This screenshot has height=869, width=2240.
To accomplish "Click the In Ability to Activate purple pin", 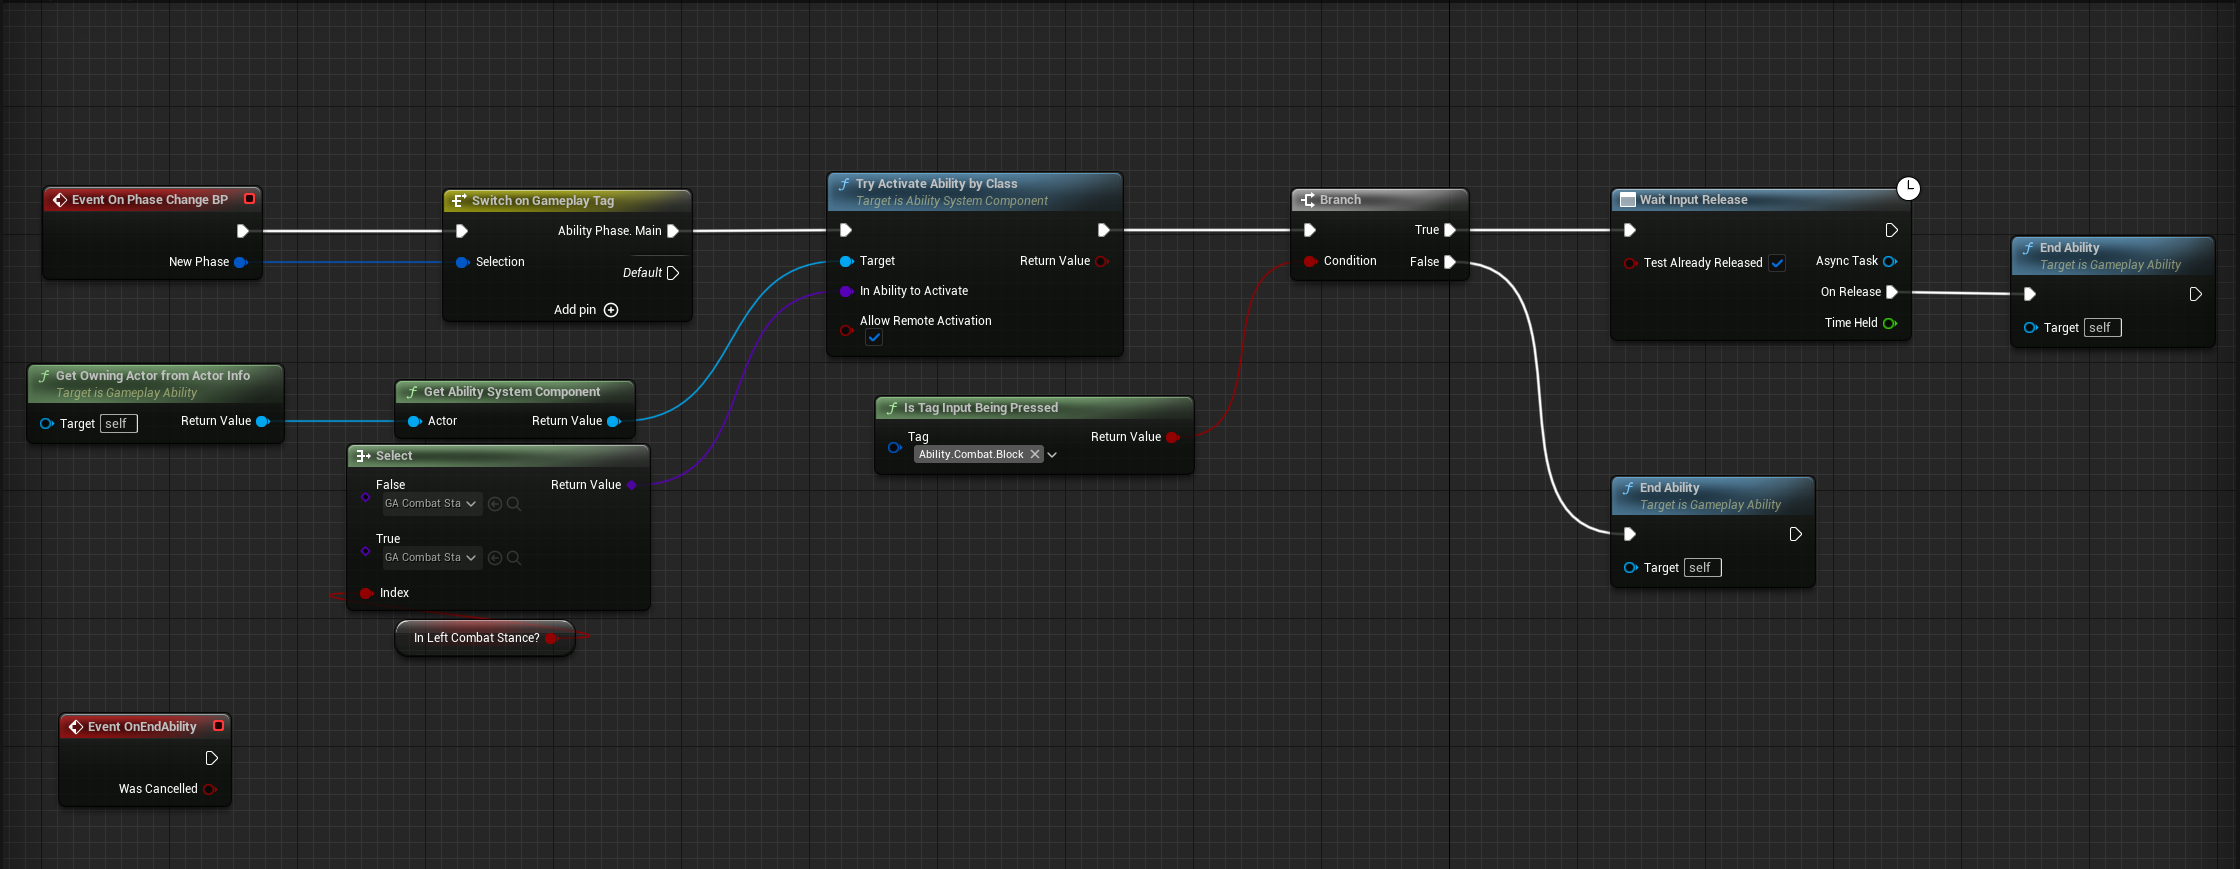I will coord(846,291).
